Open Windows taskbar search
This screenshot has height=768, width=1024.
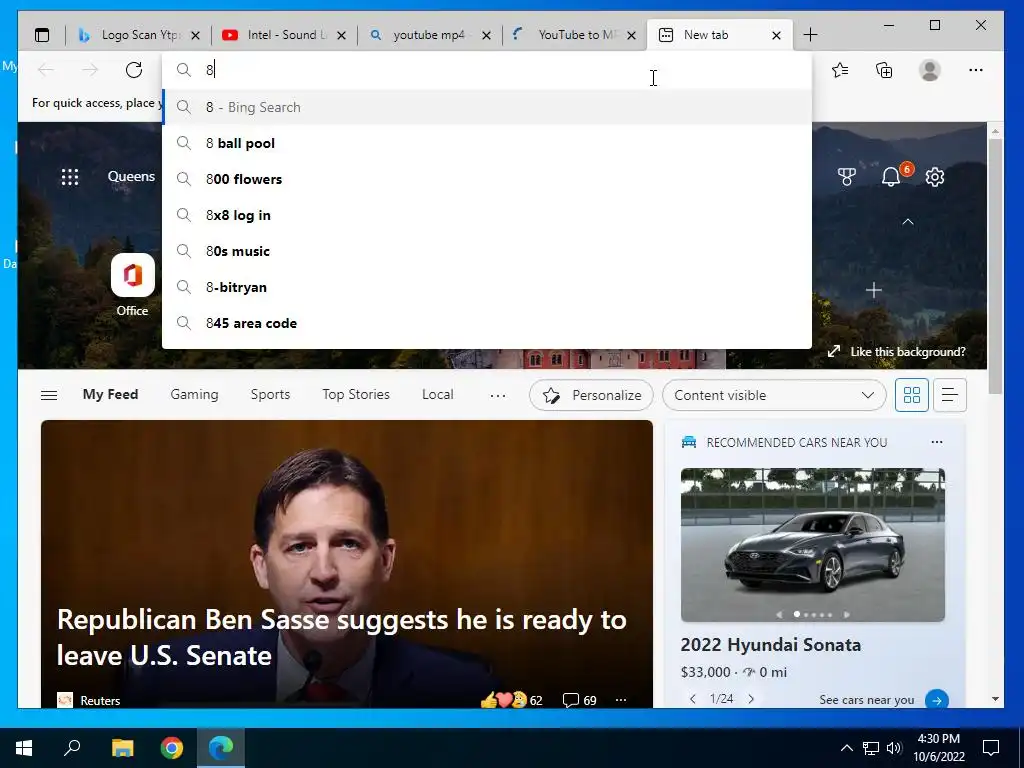click(72, 748)
